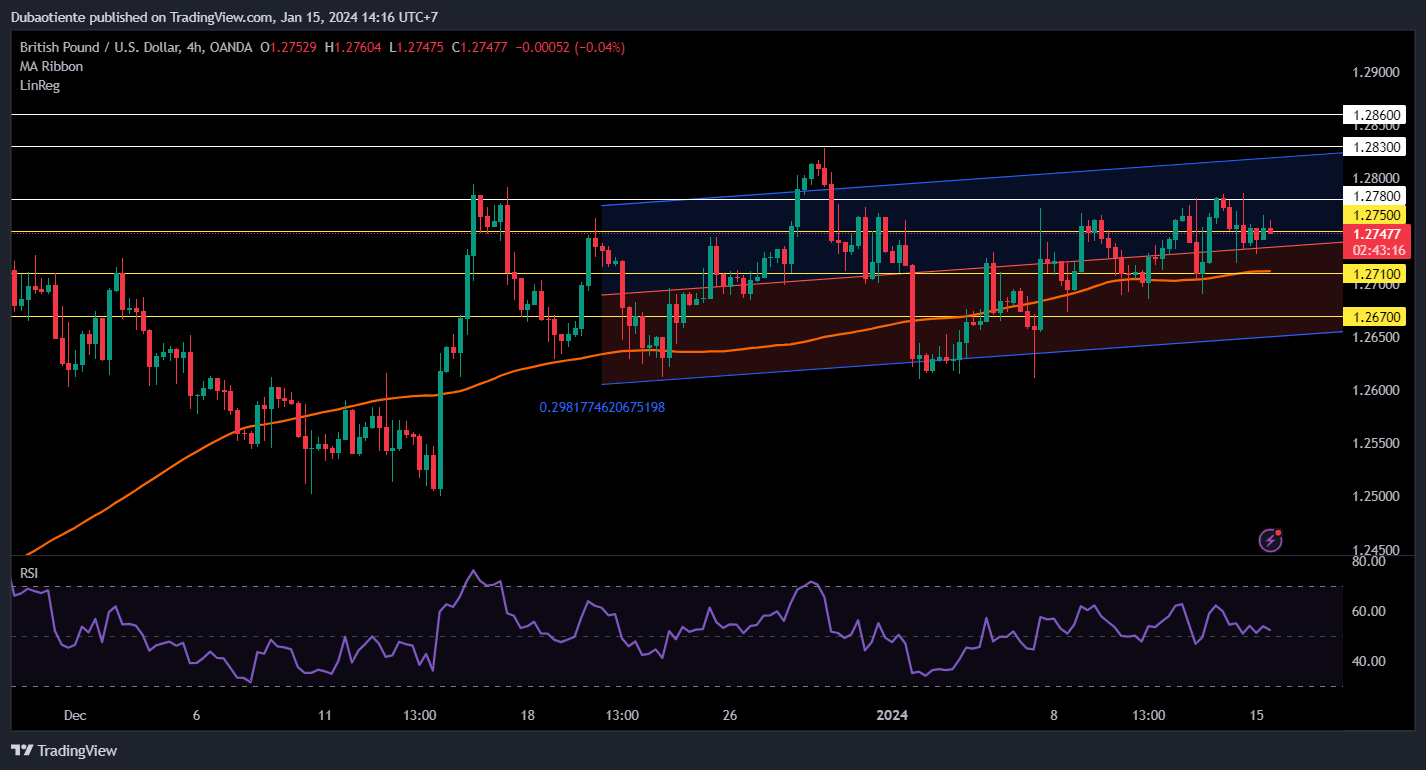
Task: Click the RSI 60.00 scale value
Action: 1369,611
